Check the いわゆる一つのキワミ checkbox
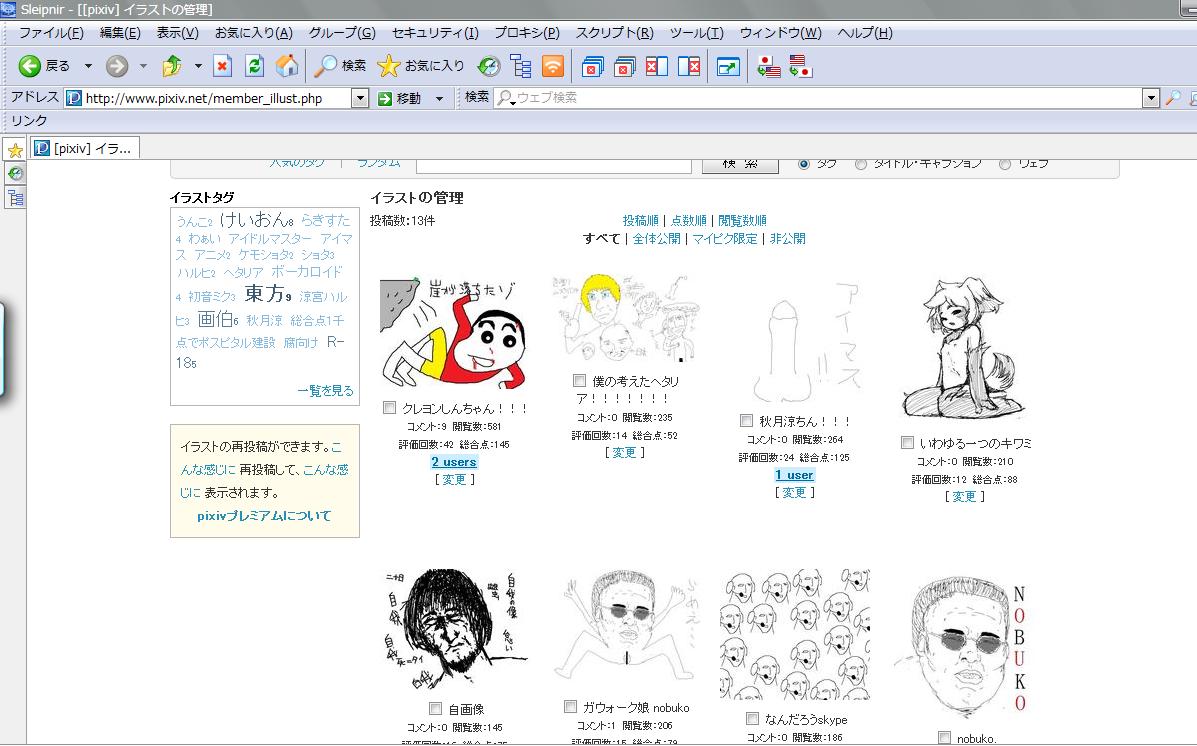The image size is (1197, 746). tap(907, 442)
